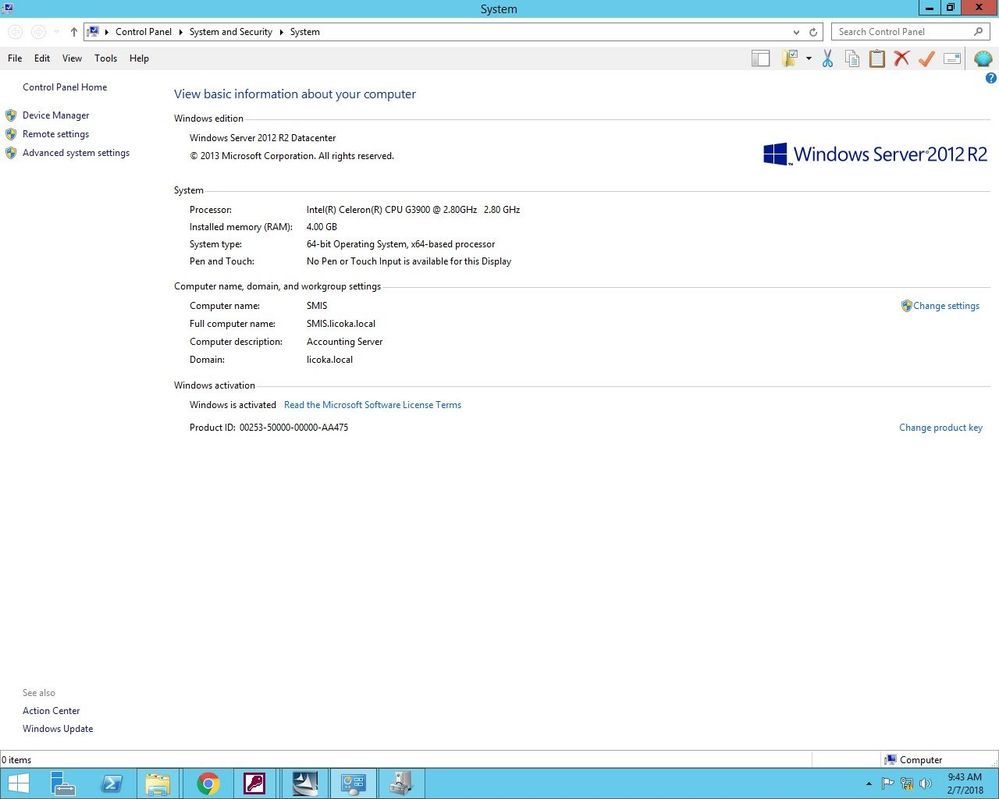Click the Device Manager shield icon
This screenshot has width=999, height=799.
[11, 115]
